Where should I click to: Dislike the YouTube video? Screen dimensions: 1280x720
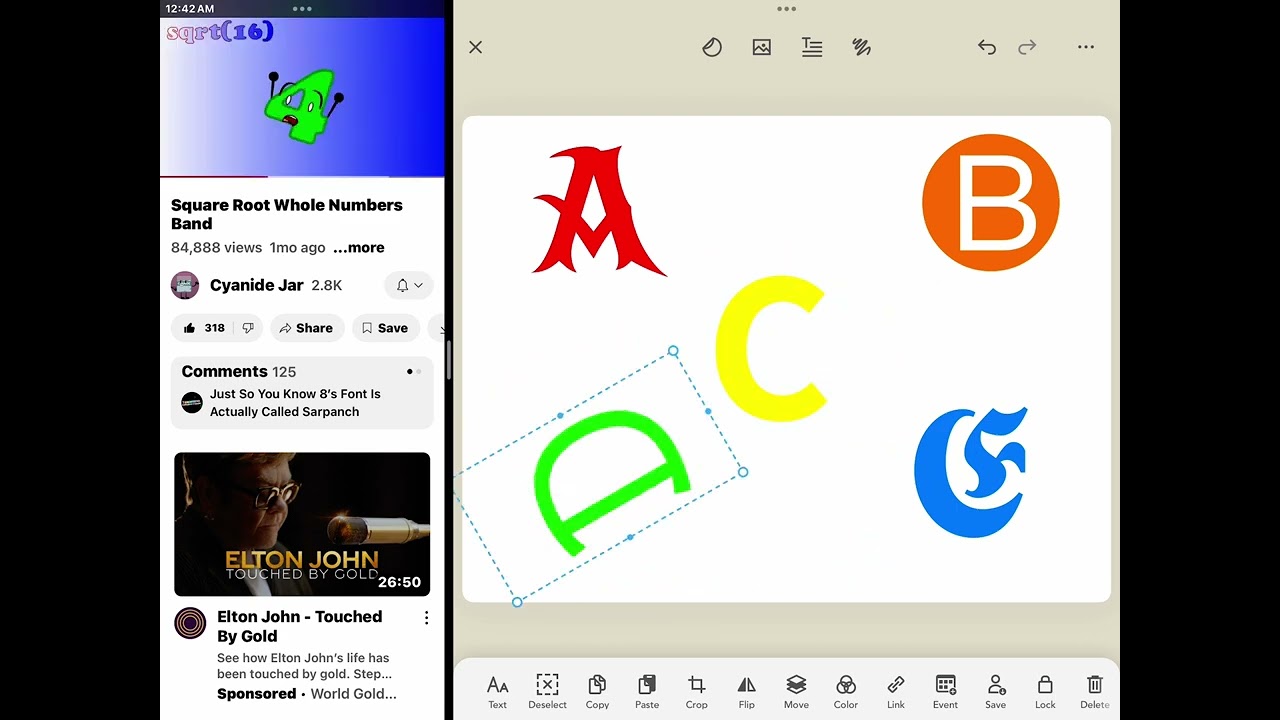[x=249, y=328]
